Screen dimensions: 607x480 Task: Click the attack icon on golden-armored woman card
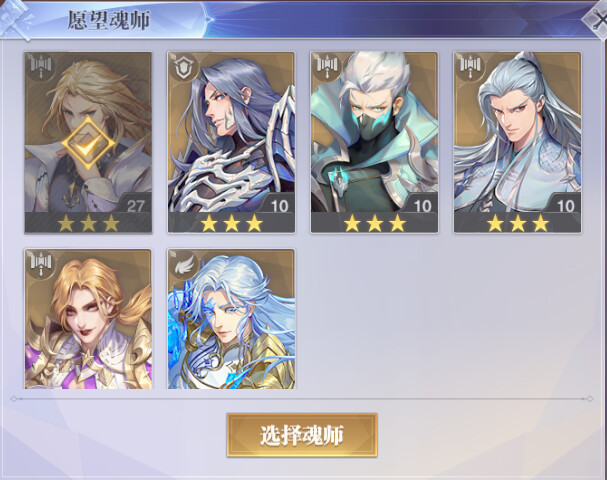tap(41, 265)
